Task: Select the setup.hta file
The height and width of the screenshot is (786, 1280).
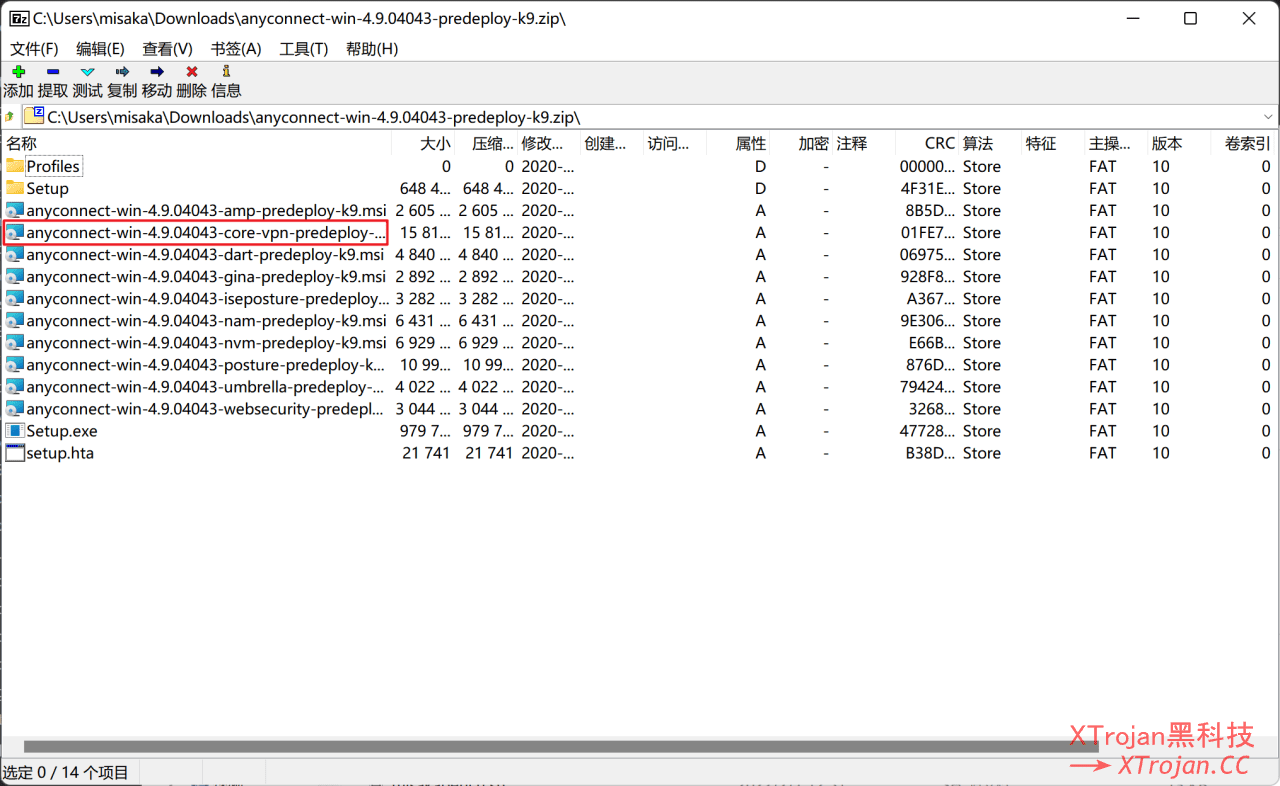Action: [x=60, y=453]
